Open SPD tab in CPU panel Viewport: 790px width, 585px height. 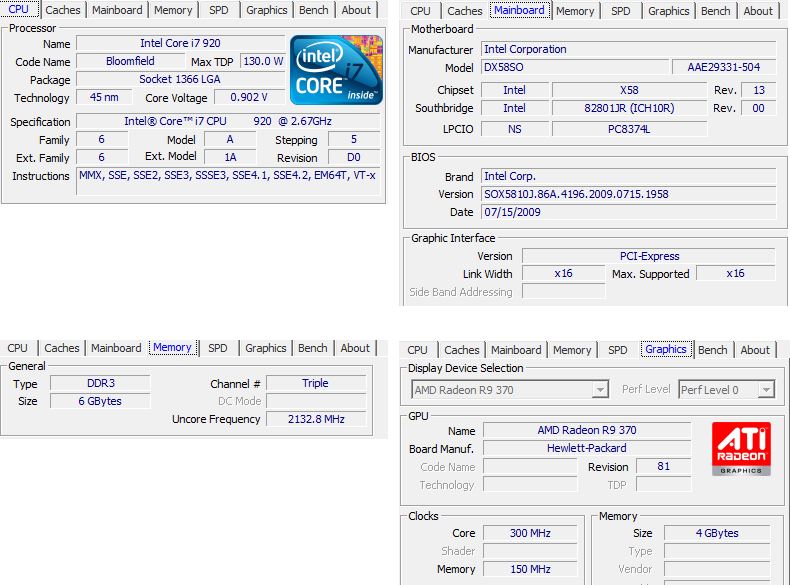219,10
